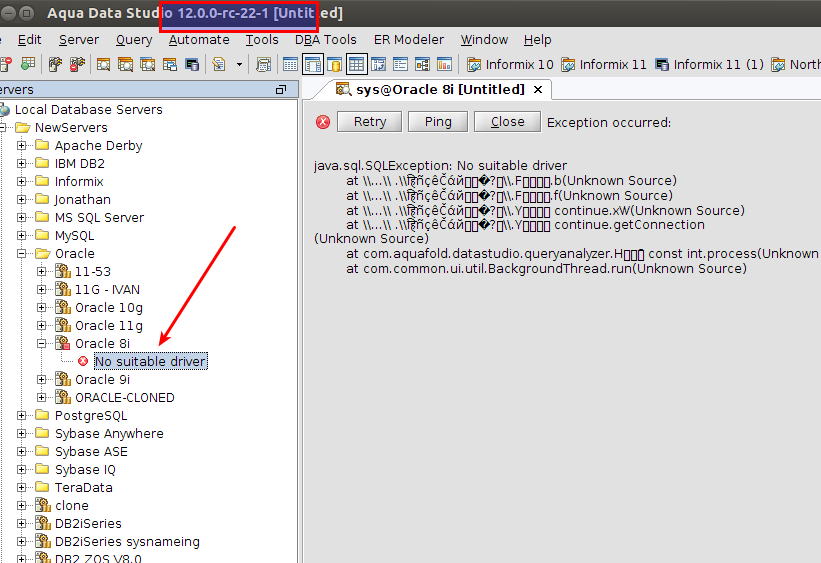Screen dimensions: 821x563
Task: Click the plug with red disconnect icon
Action: pos(77,64)
